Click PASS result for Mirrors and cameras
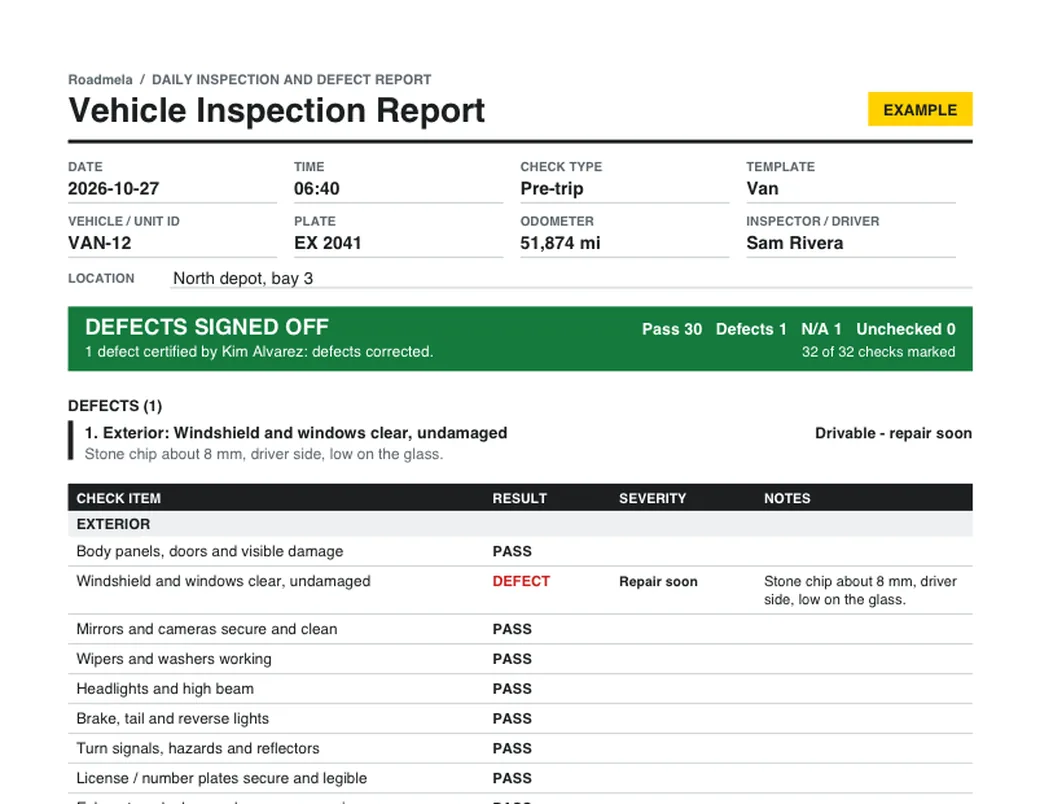 tap(512, 629)
